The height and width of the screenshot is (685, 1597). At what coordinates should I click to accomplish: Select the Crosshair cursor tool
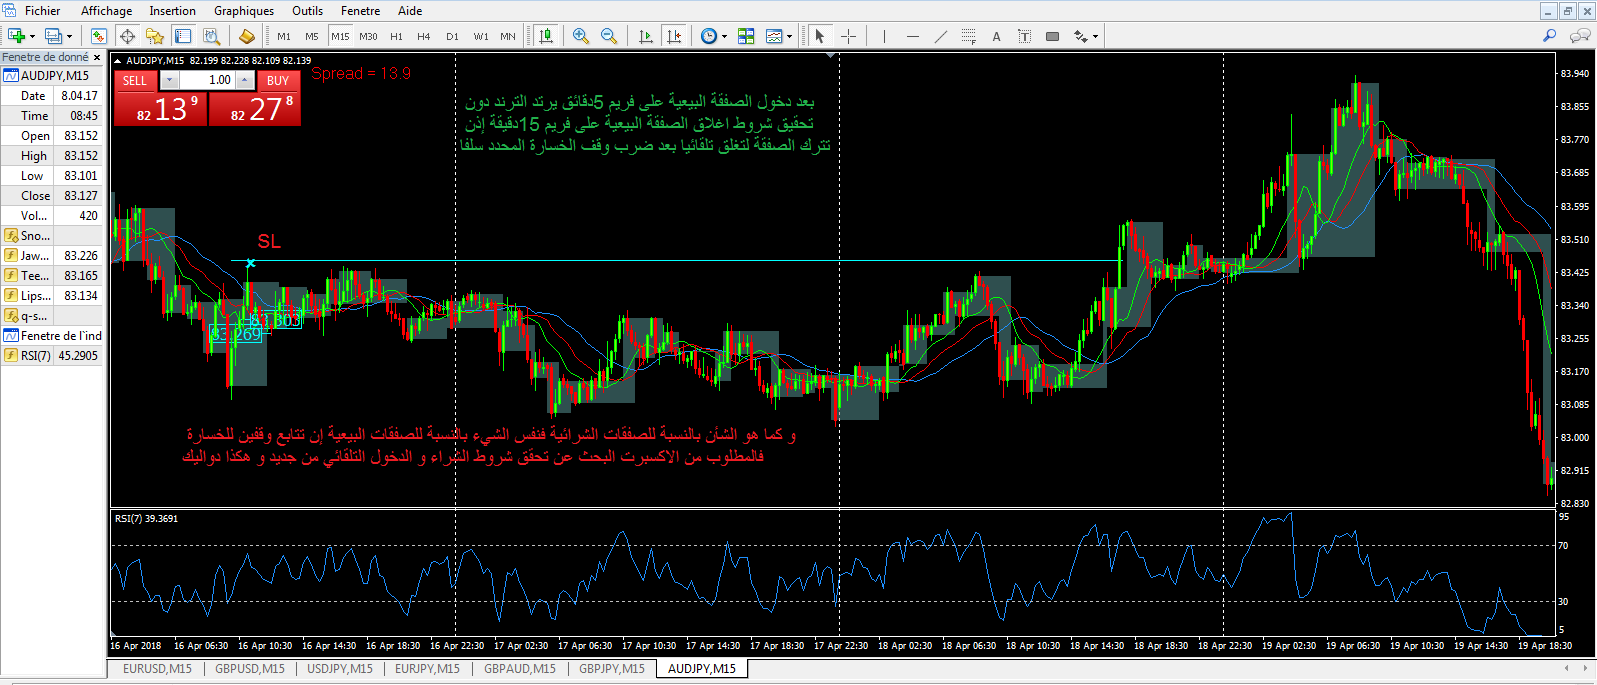[x=848, y=36]
